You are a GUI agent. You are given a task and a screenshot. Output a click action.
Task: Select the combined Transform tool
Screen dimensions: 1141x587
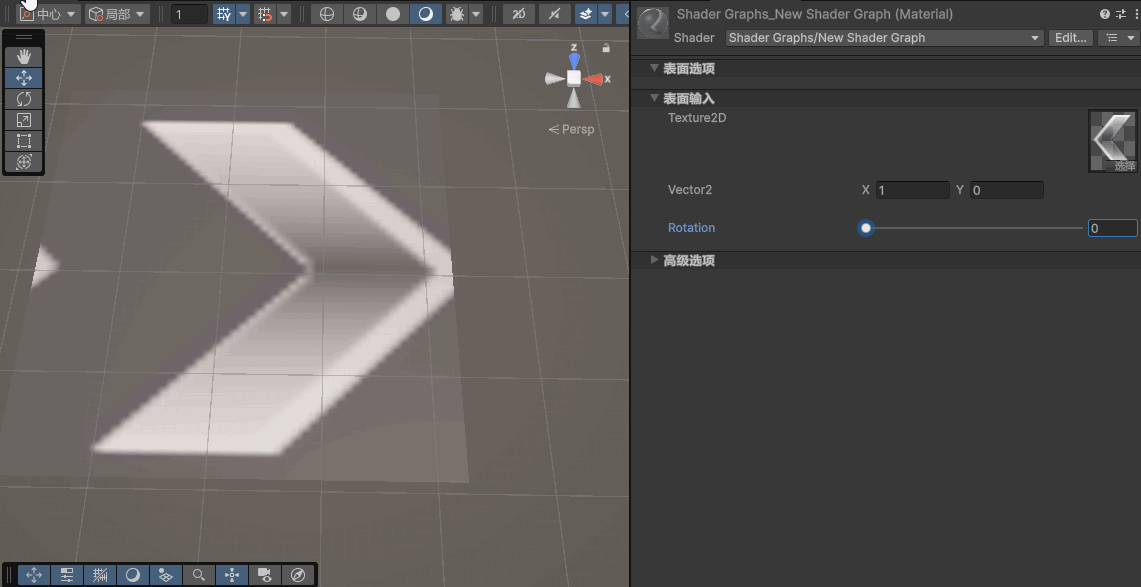[x=24, y=161]
